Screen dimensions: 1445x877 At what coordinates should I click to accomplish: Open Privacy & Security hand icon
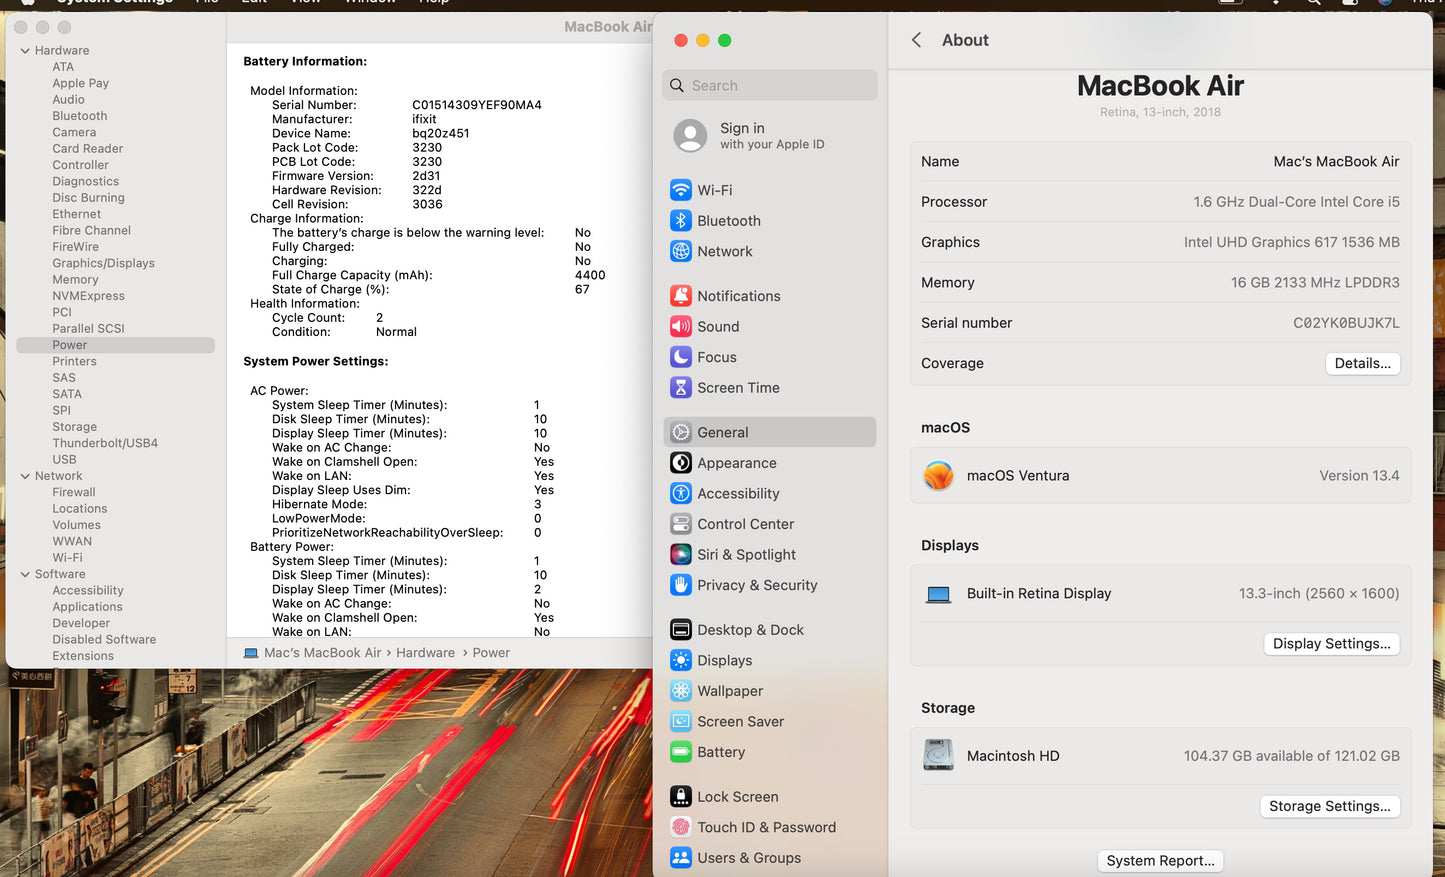pyautogui.click(x=681, y=586)
